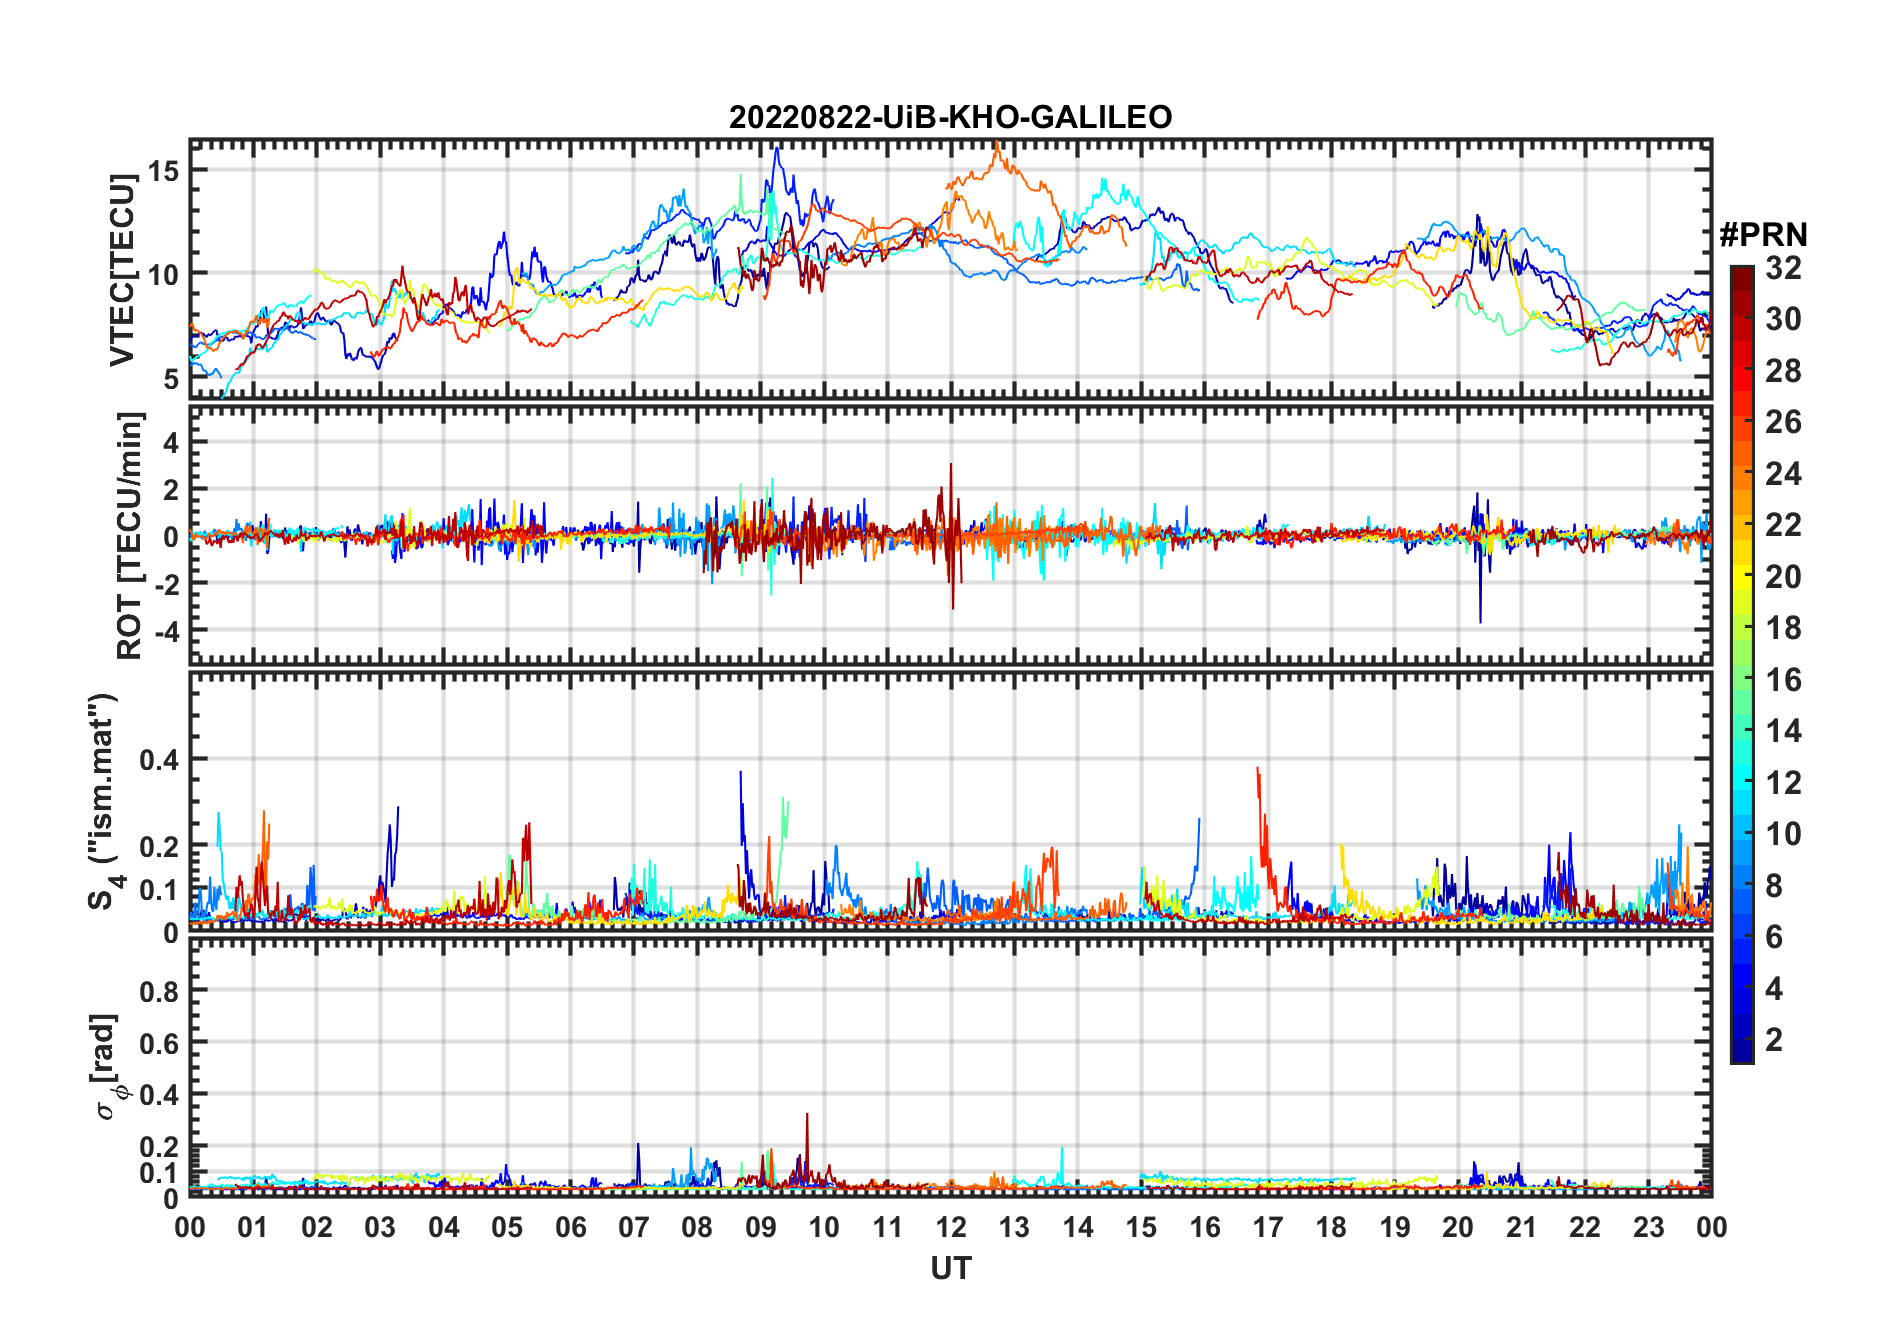Image resolution: width=1902 pixels, height=1330 pixels.
Task: Click the -4 tick label on the ROT axis
Action: click(x=168, y=631)
